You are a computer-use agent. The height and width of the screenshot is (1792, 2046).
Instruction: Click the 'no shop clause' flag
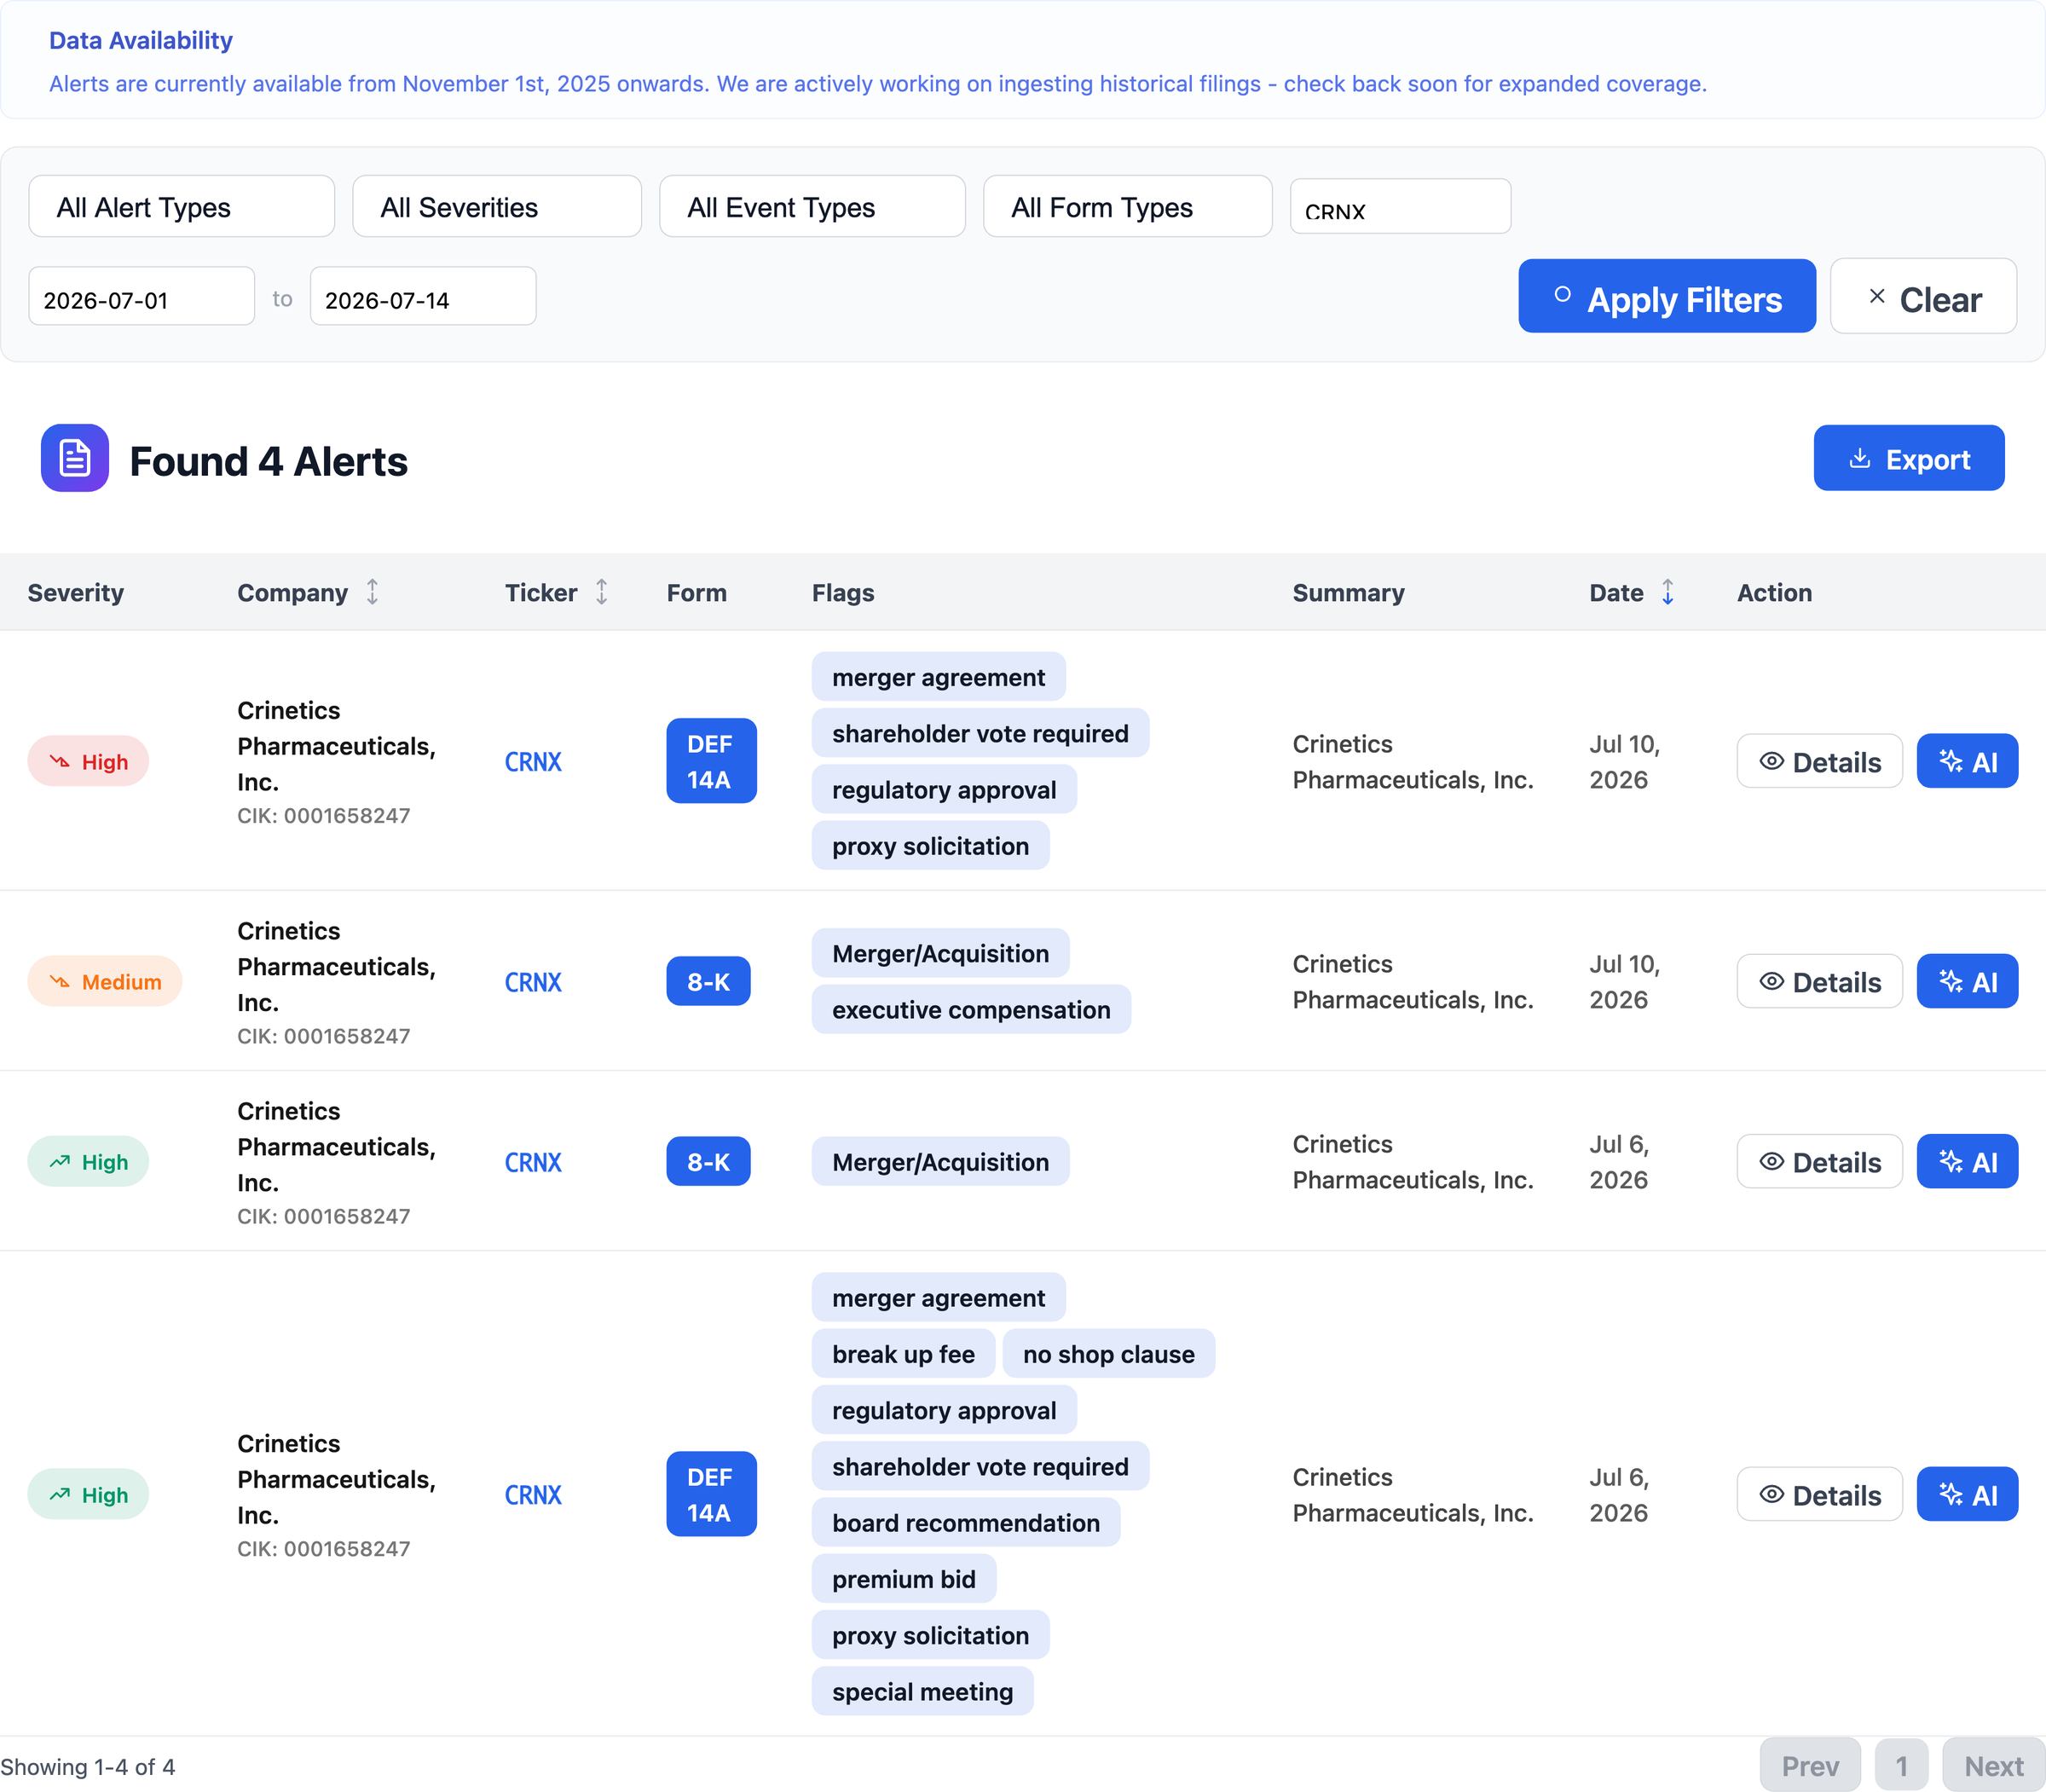coord(1108,1354)
